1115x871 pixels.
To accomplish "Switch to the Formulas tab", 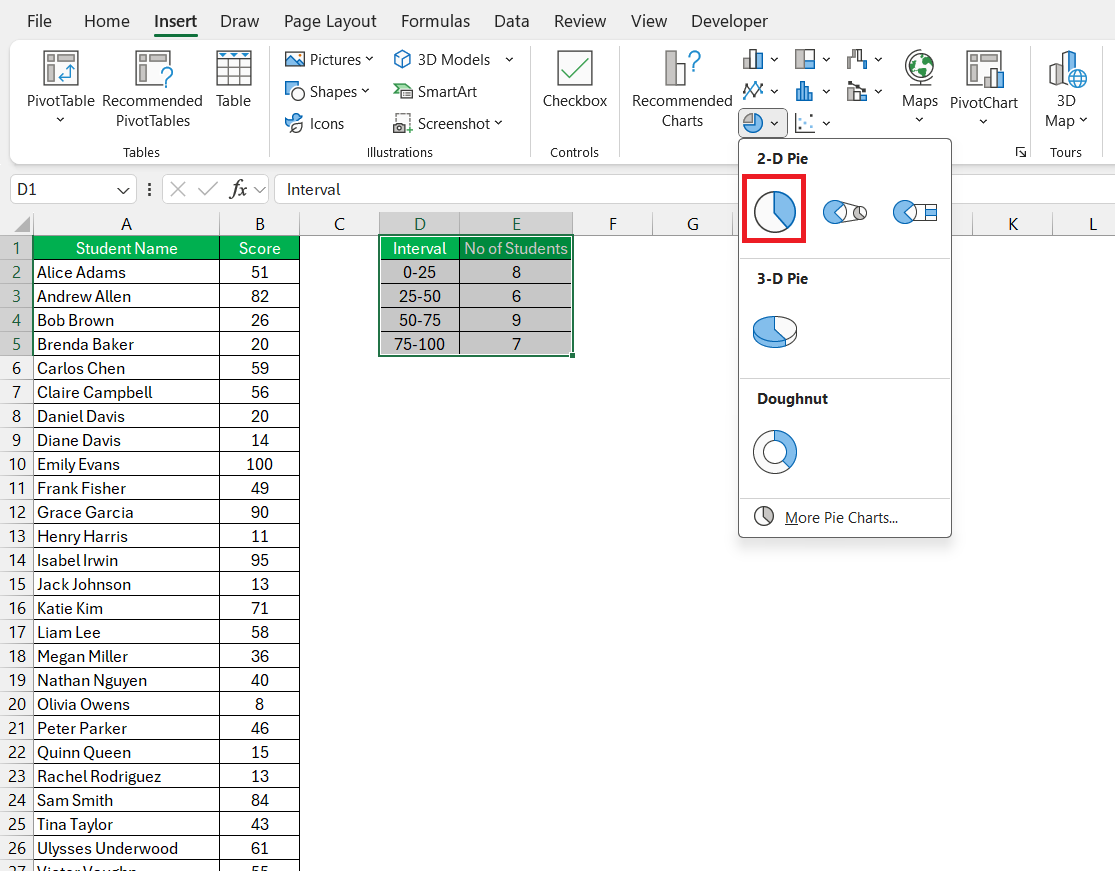I will 435,21.
